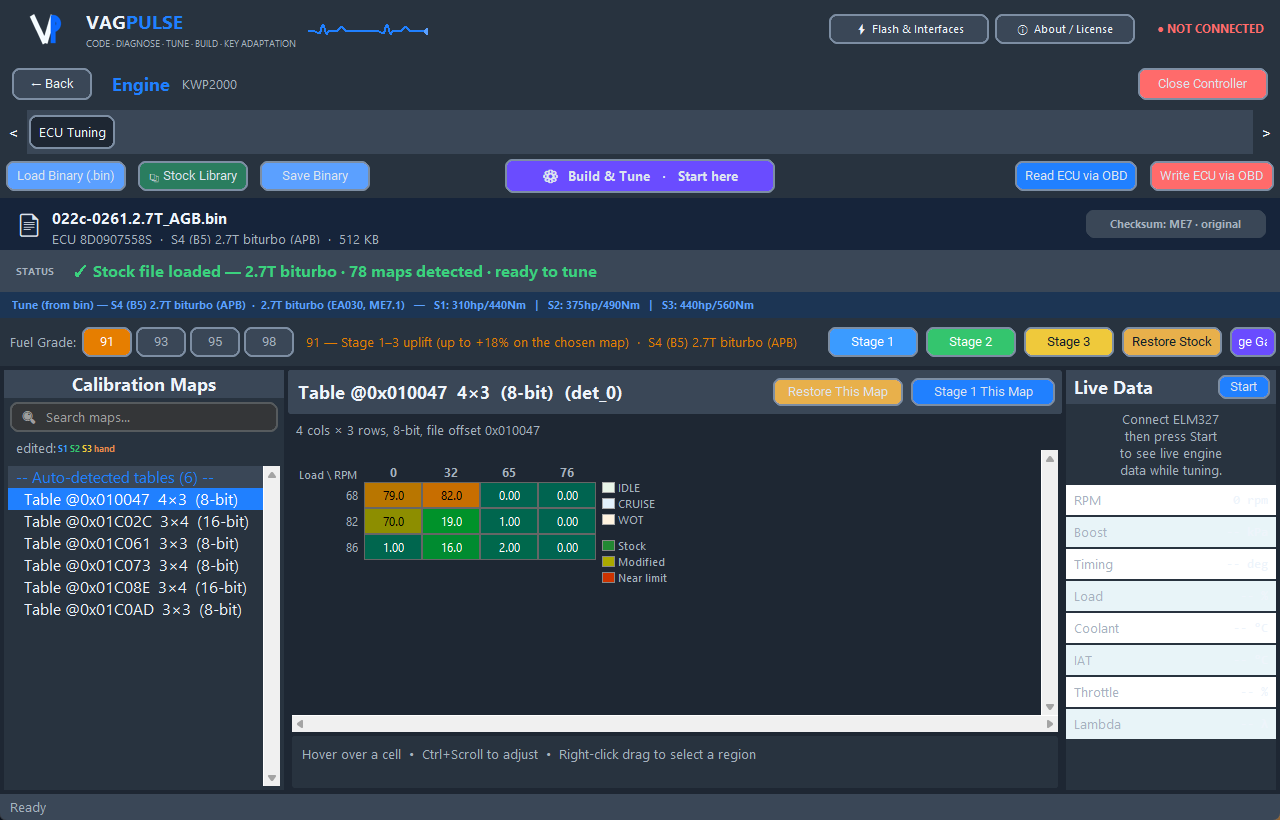Screen dimensions: 1280x820
Task: Click Save Binary
Action: [x=315, y=176]
